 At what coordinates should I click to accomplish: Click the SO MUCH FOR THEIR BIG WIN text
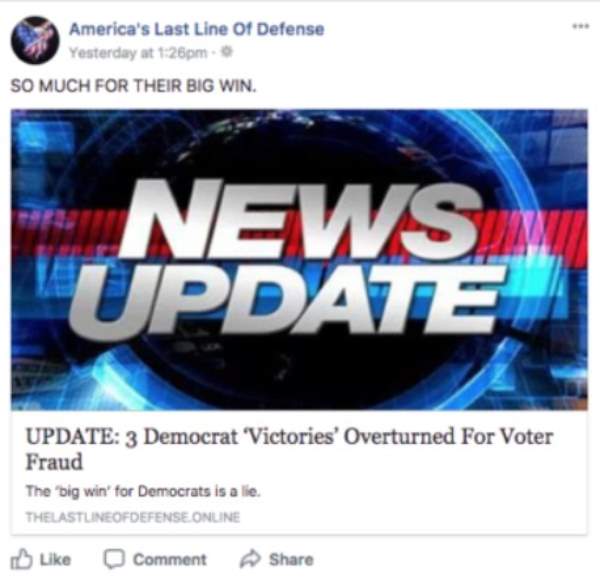[133, 86]
